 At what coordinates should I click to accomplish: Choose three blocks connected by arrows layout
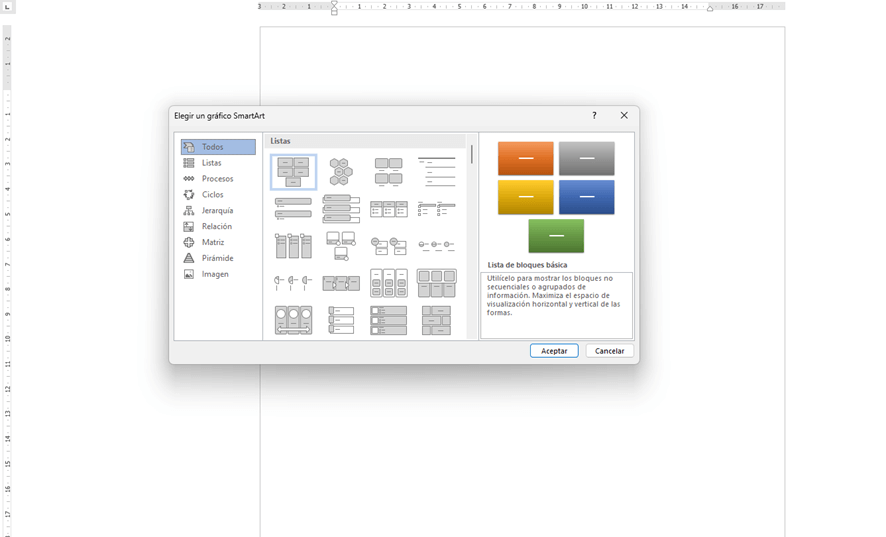(341, 283)
